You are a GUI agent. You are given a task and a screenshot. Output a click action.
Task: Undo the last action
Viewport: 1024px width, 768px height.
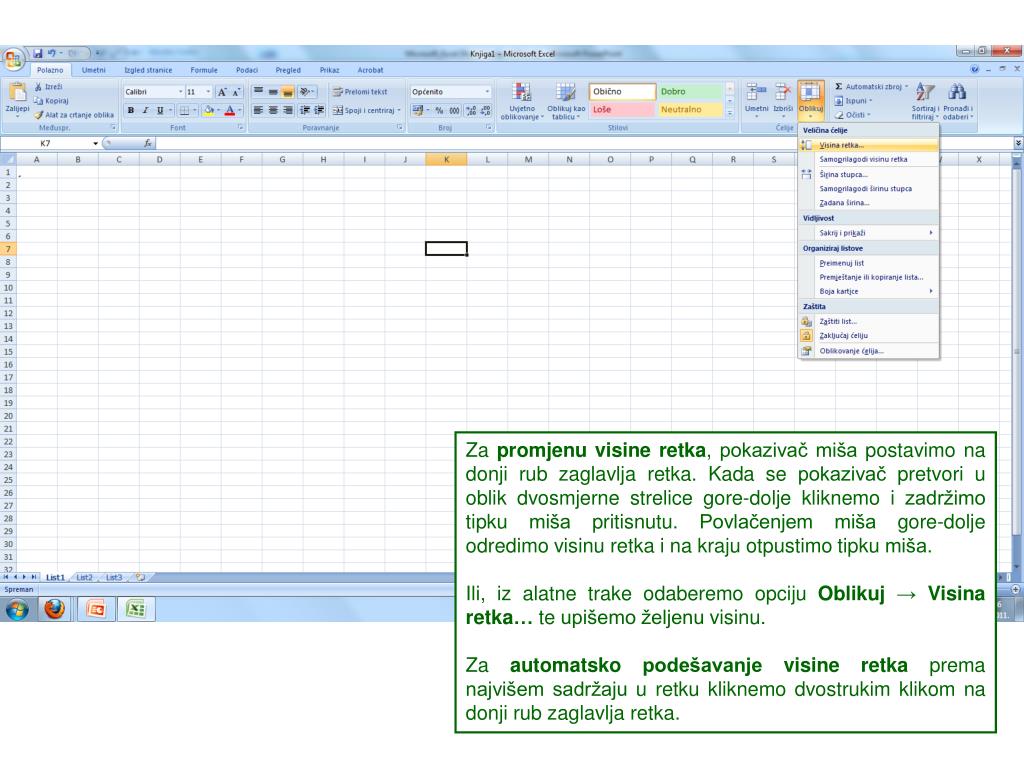click(x=52, y=54)
